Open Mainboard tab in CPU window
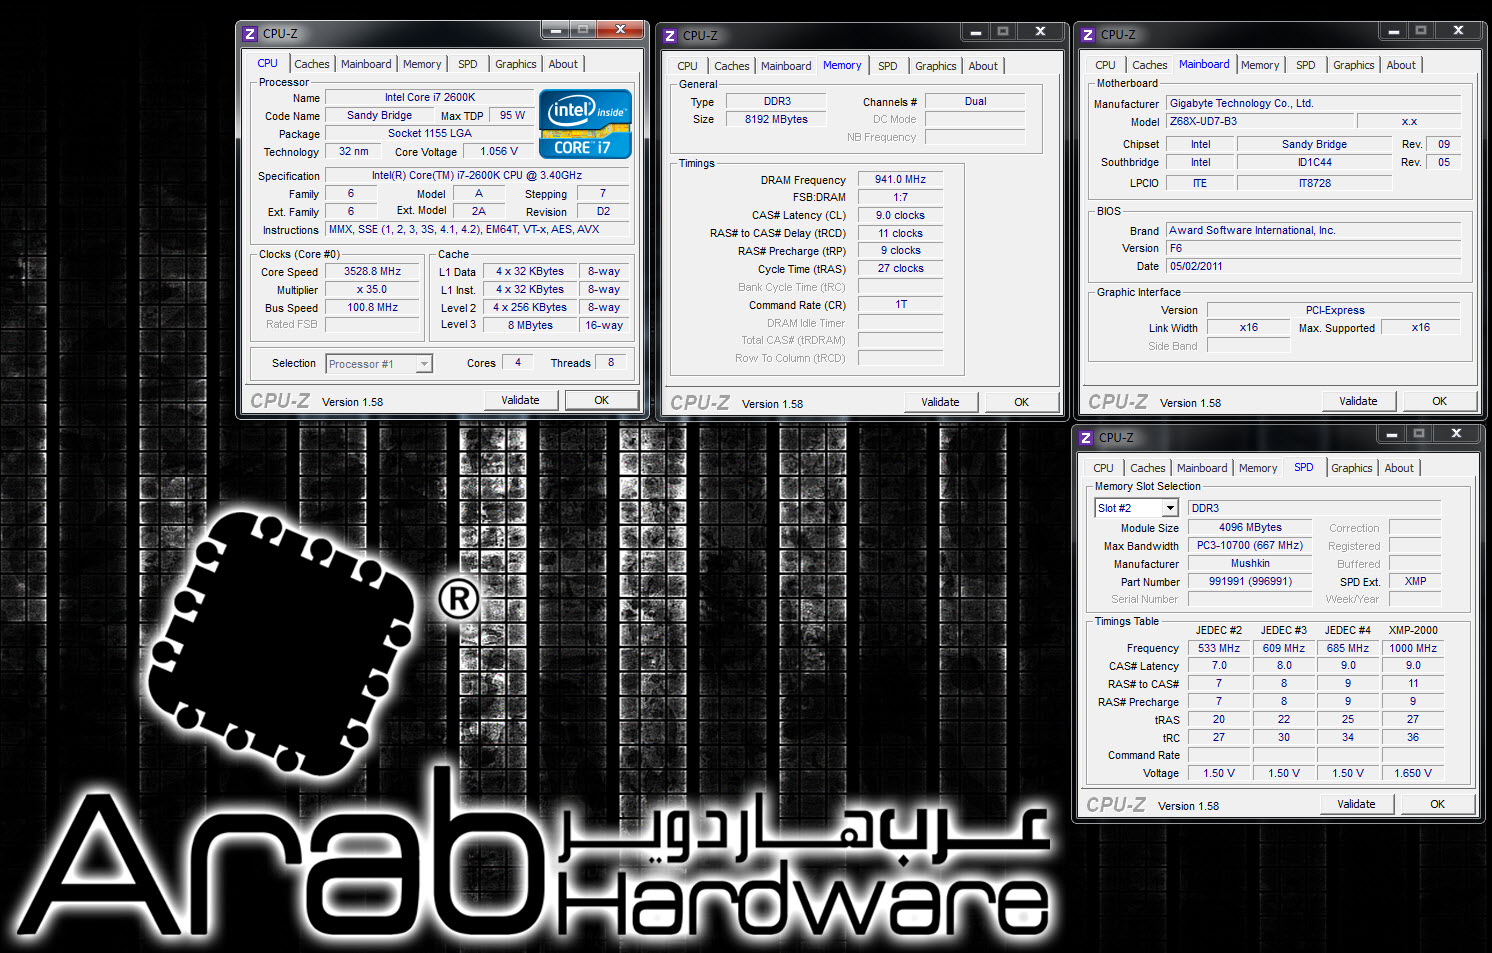1492x953 pixels. (x=366, y=64)
